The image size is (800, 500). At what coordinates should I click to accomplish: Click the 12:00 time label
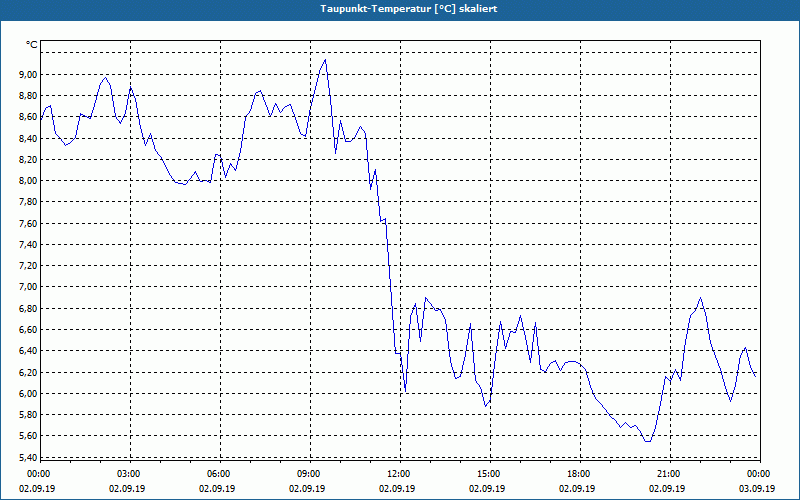(399, 474)
